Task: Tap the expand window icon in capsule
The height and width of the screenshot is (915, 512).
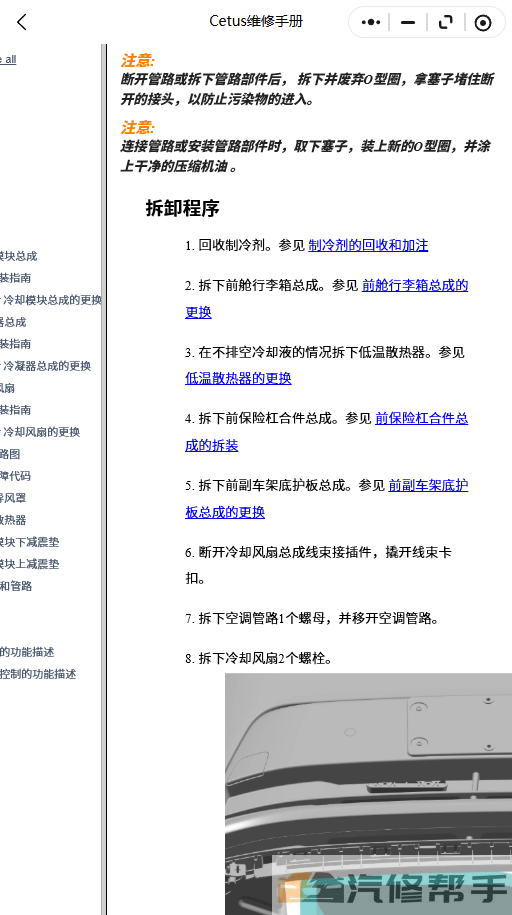Action: click(445, 23)
